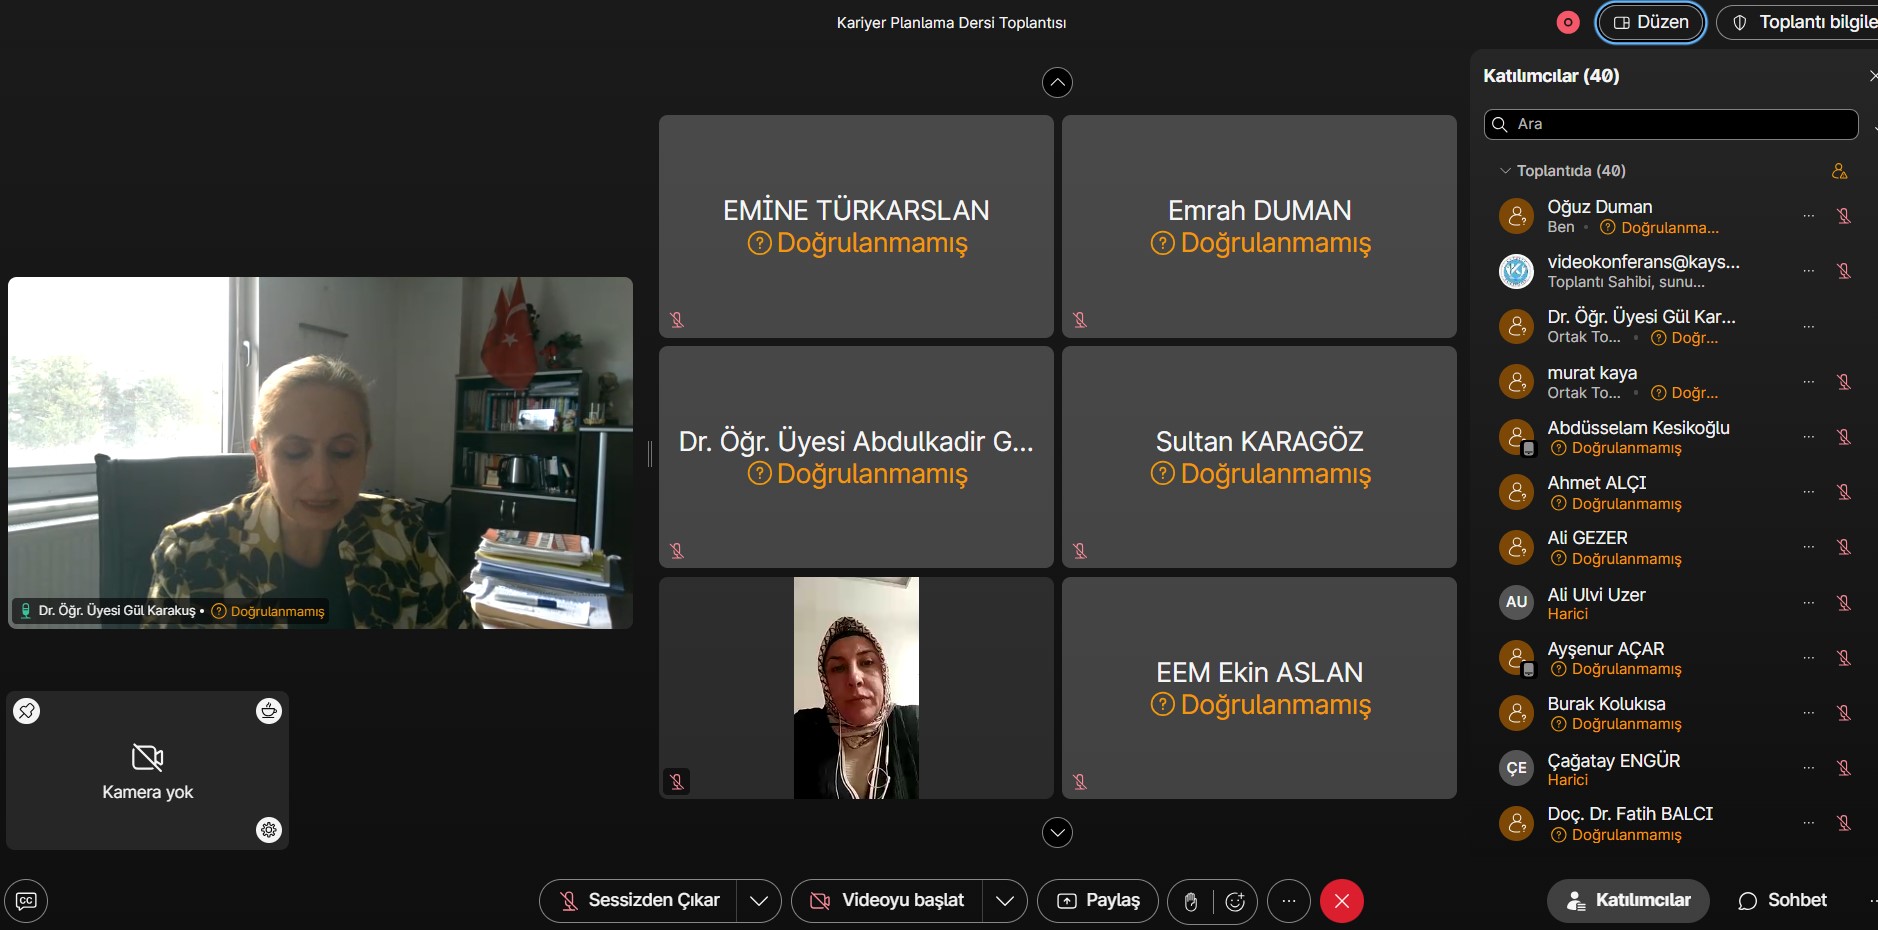
Task: Toggle the Katılımcılar panel button
Action: pyautogui.click(x=1628, y=901)
